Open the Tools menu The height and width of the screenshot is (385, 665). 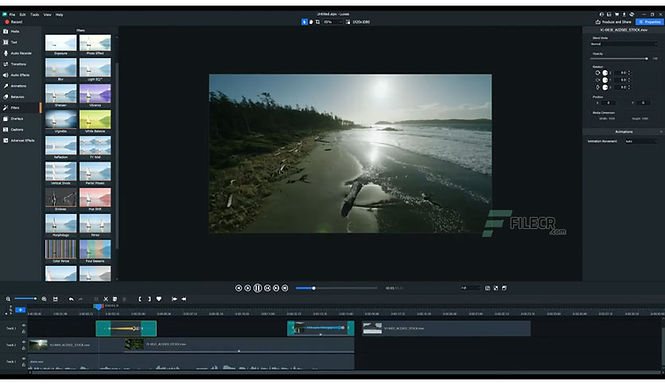click(35, 14)
